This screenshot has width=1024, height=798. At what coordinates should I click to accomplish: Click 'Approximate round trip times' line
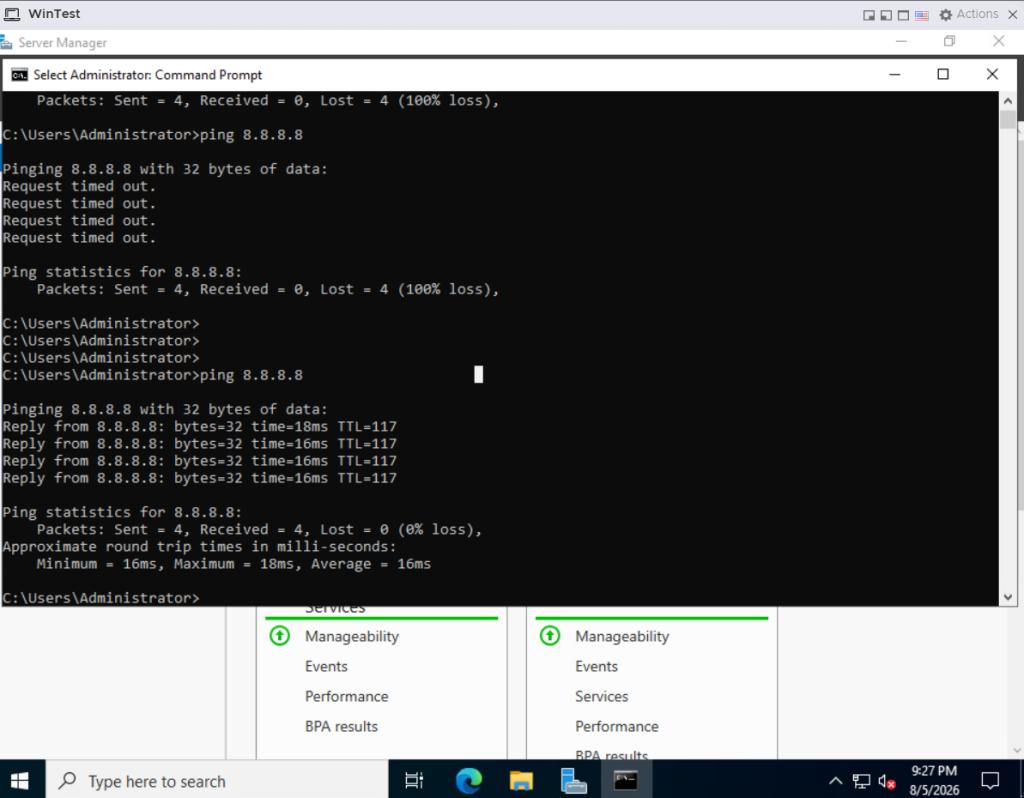(199, 547)
